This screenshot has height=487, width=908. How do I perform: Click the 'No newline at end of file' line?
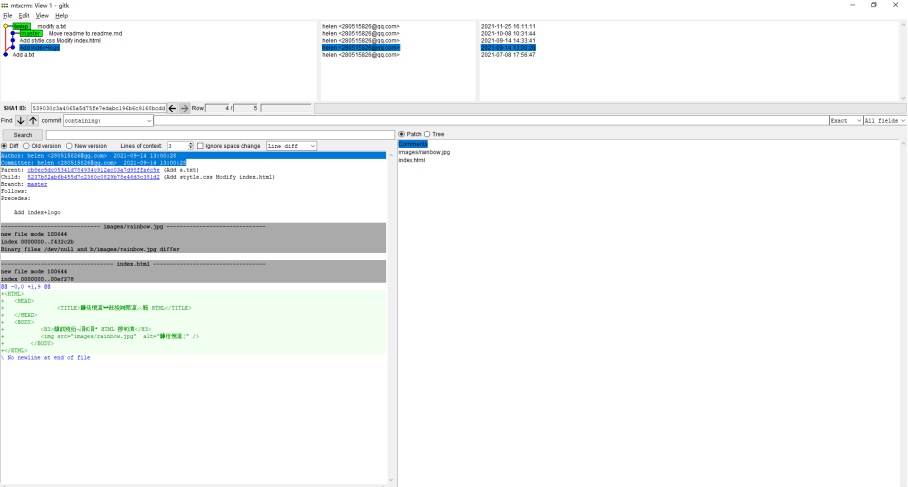pos(46,358)
